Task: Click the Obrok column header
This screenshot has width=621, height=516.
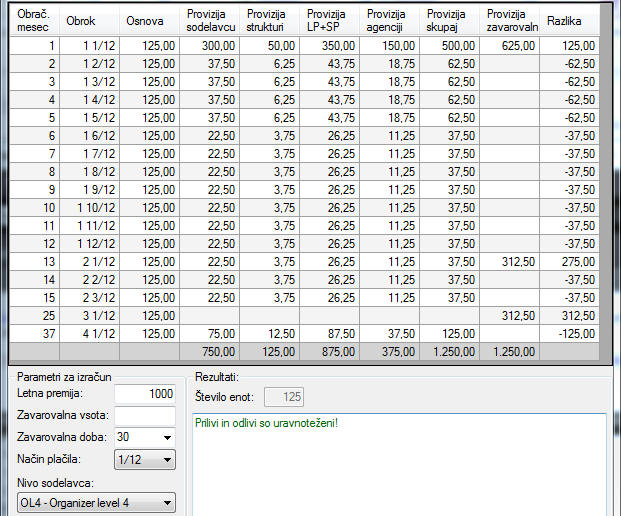Action: click(88, 20)
